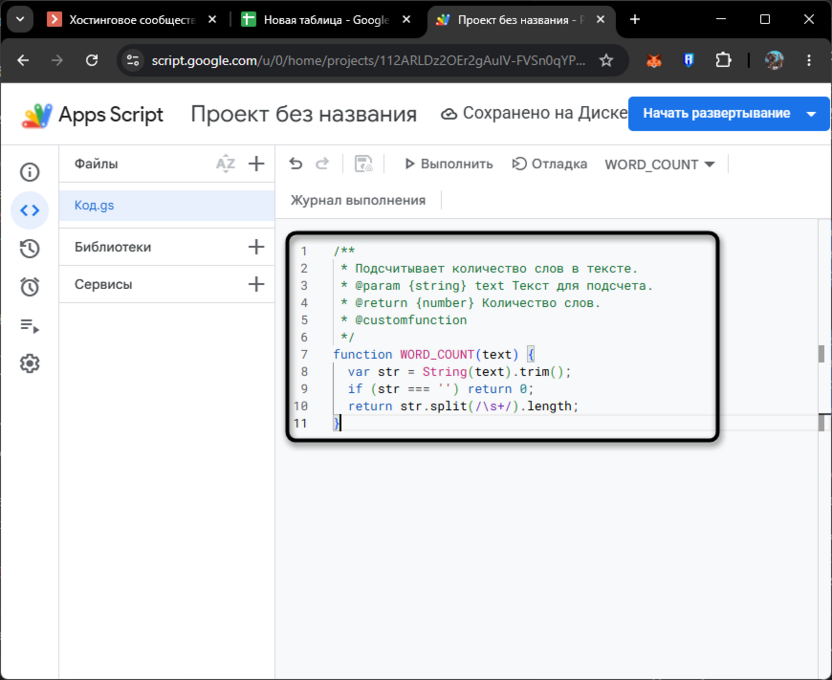Click the @return {number} comment line

(471, 303)
